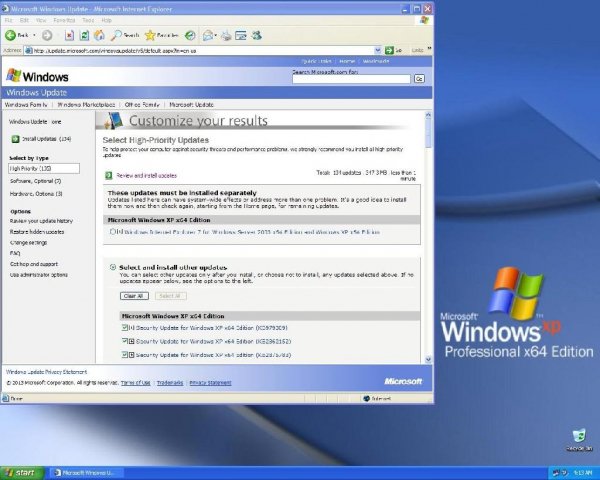Expand details of Internet Explorer 7 update

pos(120,232)
